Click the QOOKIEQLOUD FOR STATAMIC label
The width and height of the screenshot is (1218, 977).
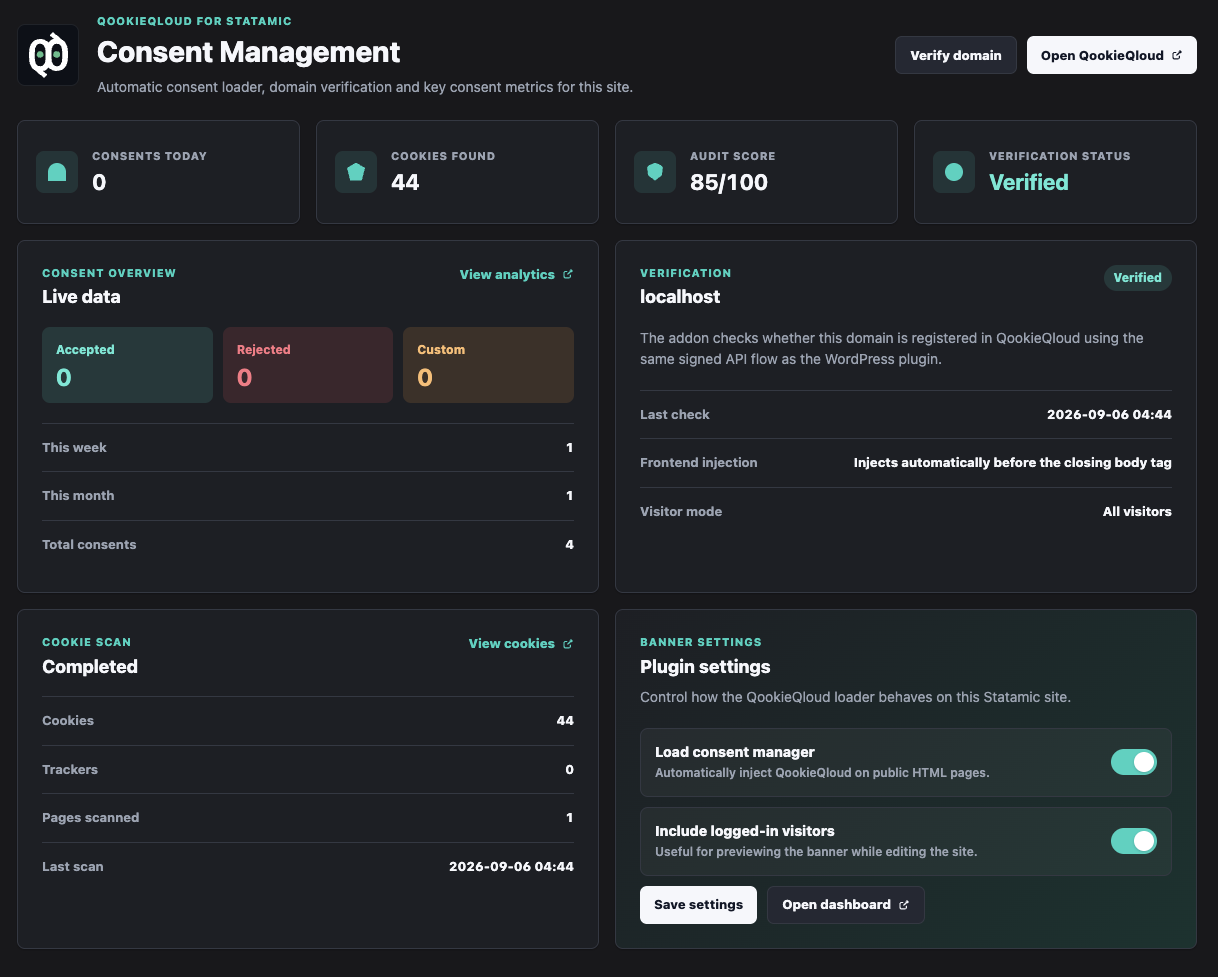pyautogui.click(x=195, y=21)
